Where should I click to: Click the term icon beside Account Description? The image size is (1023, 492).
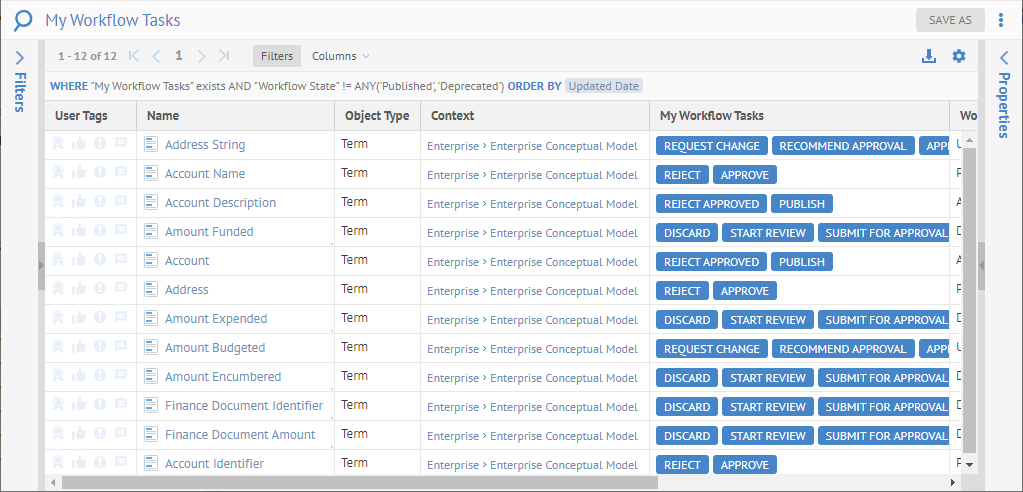tap(152, 203)
